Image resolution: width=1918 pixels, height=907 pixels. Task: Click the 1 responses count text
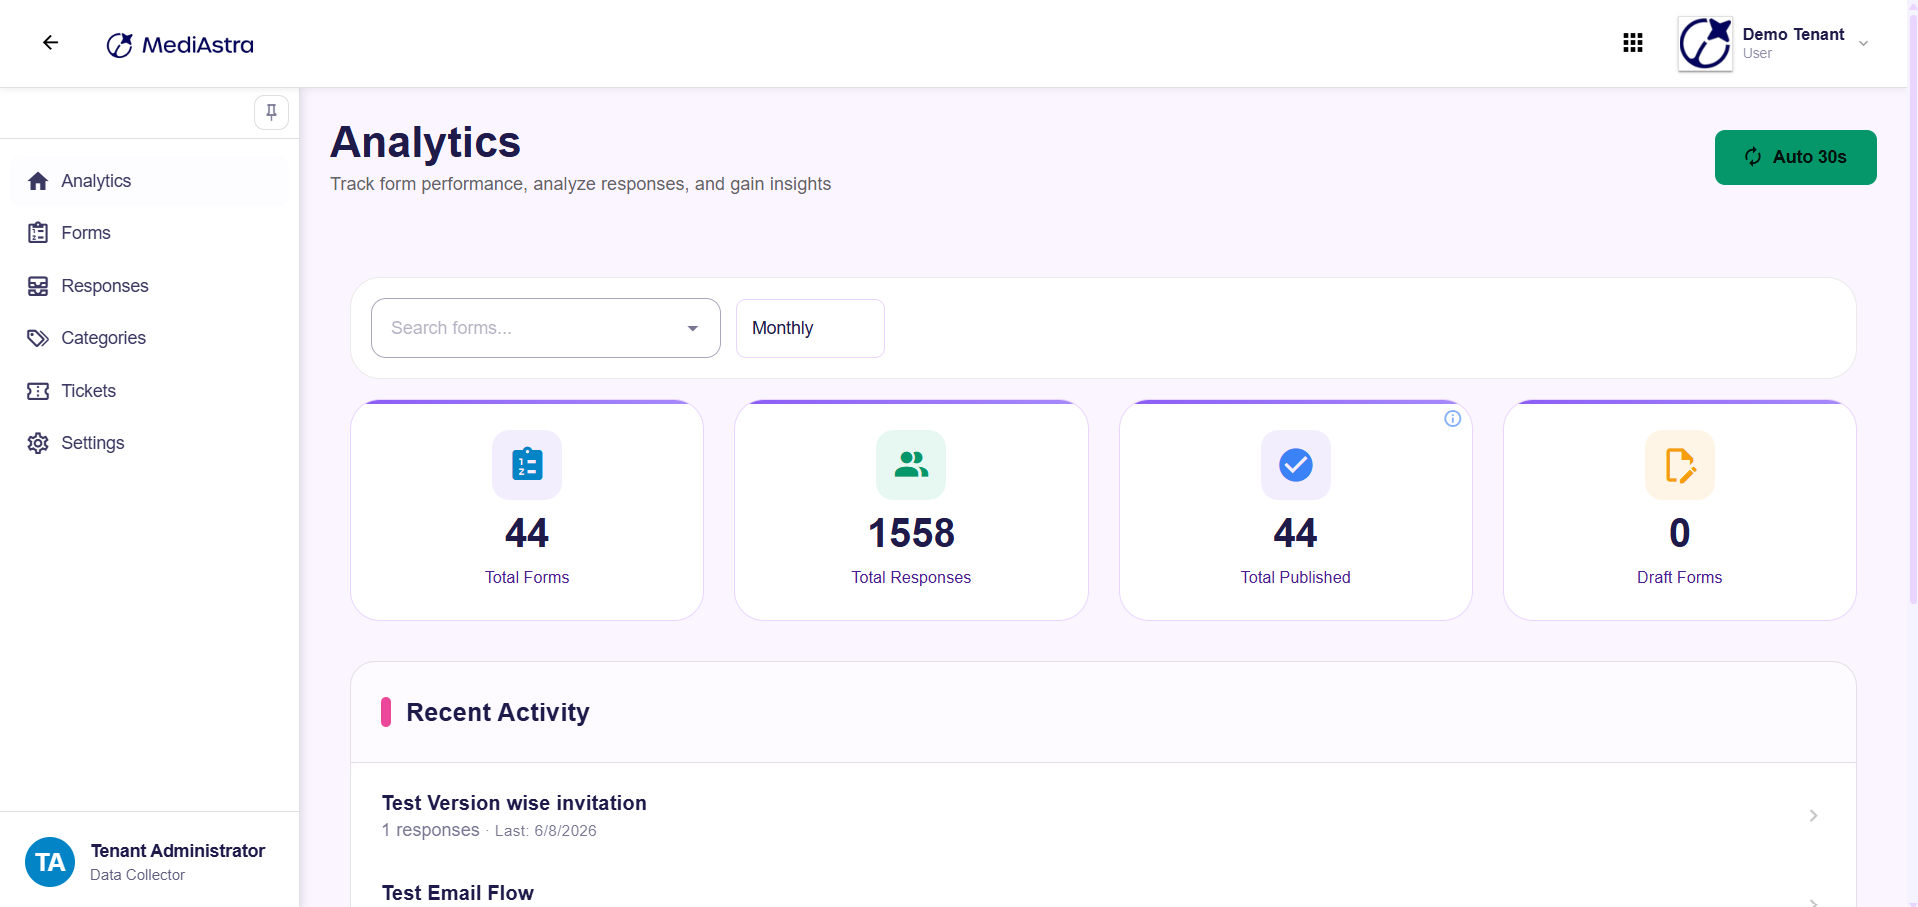tap(431, 830)
